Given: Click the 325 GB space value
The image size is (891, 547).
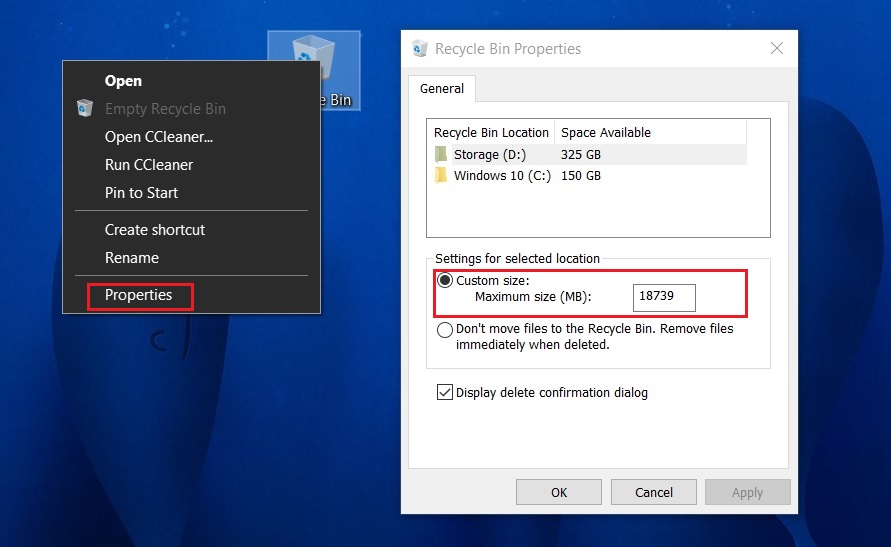Looking at the screenshot, I should (581, 155).
